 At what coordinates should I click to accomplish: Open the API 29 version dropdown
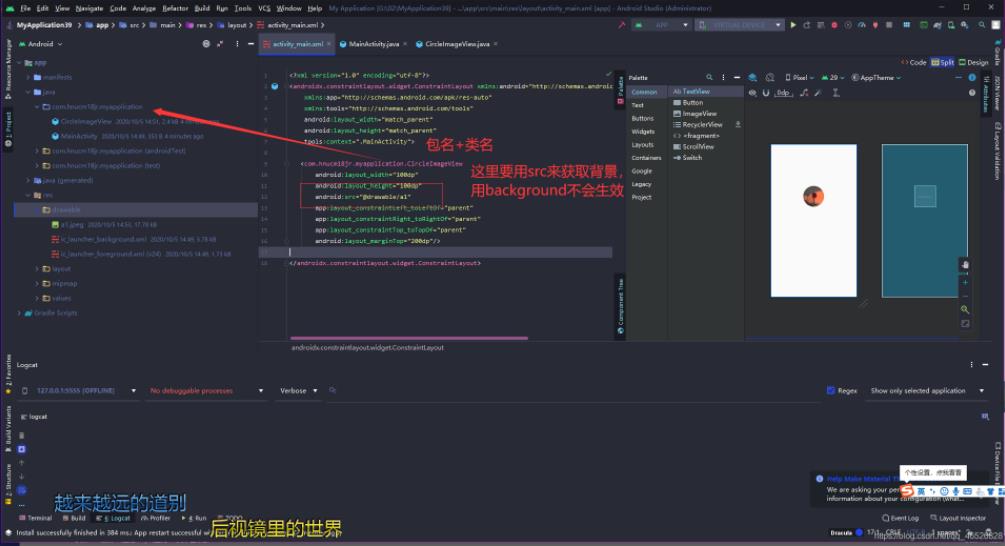(833, 78)
